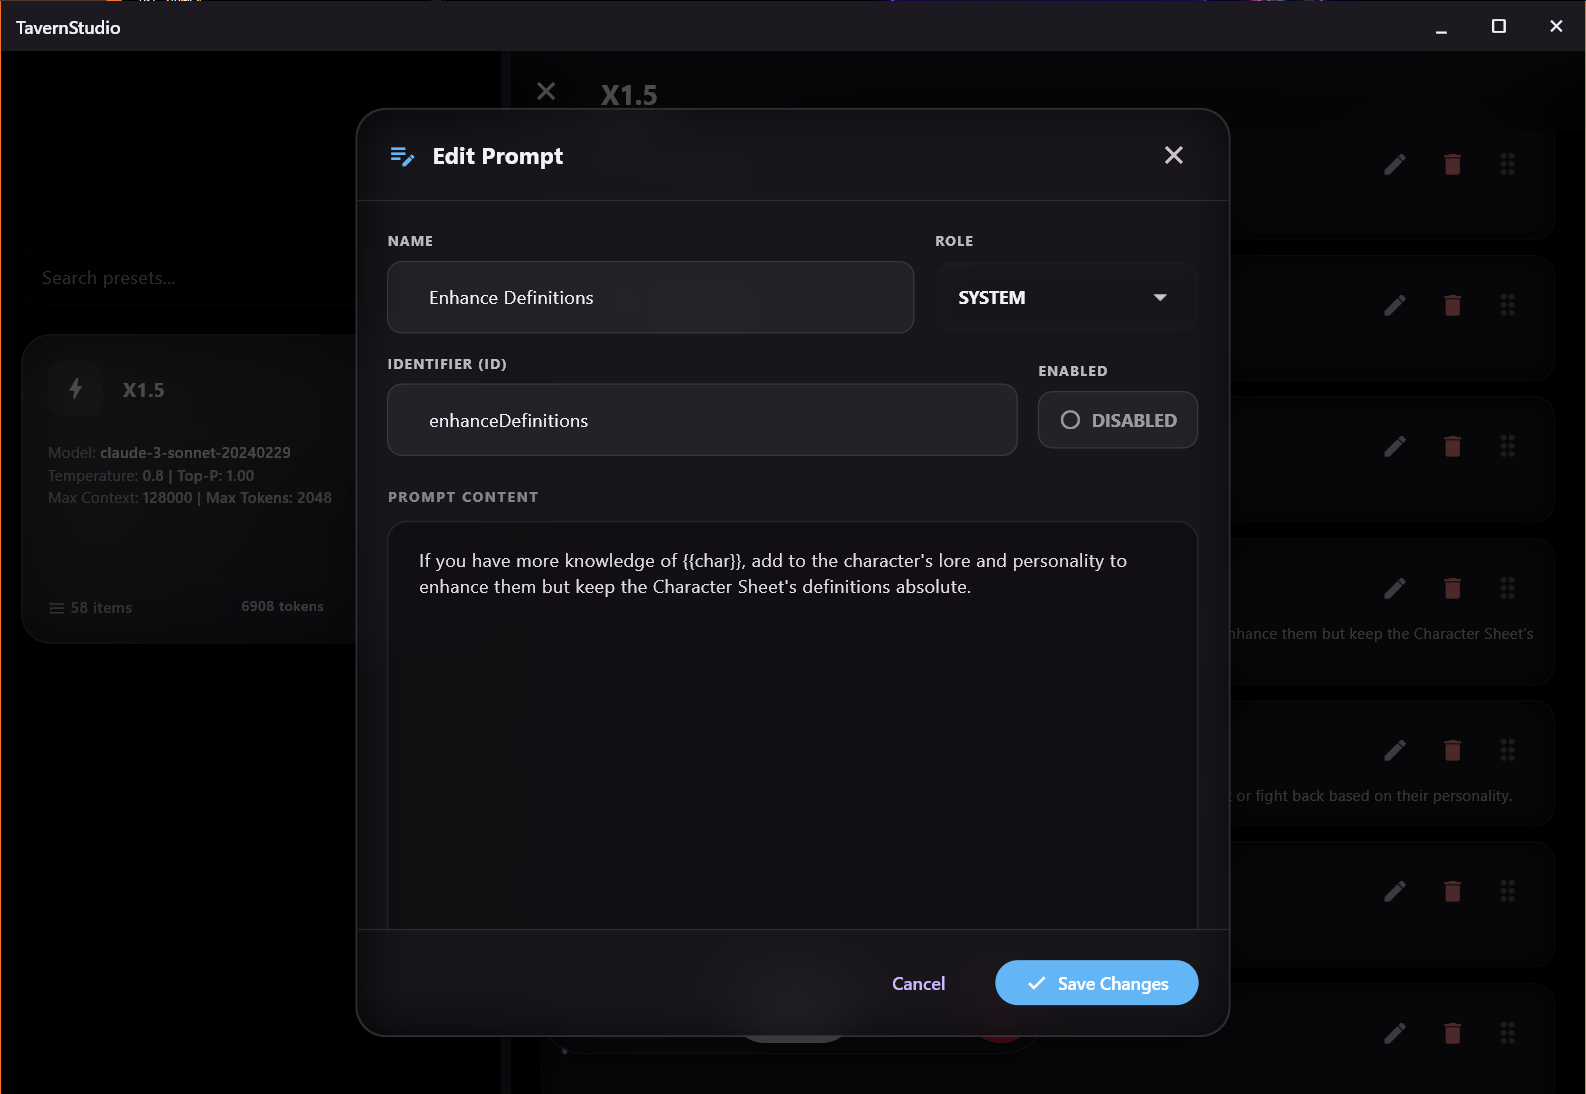Edit pencil for the 'keep the Character Sheet's' row
Image resolution: width=1586 pixels, height=1094 pixels.
pyautogui.click(x=1395, y=588)
